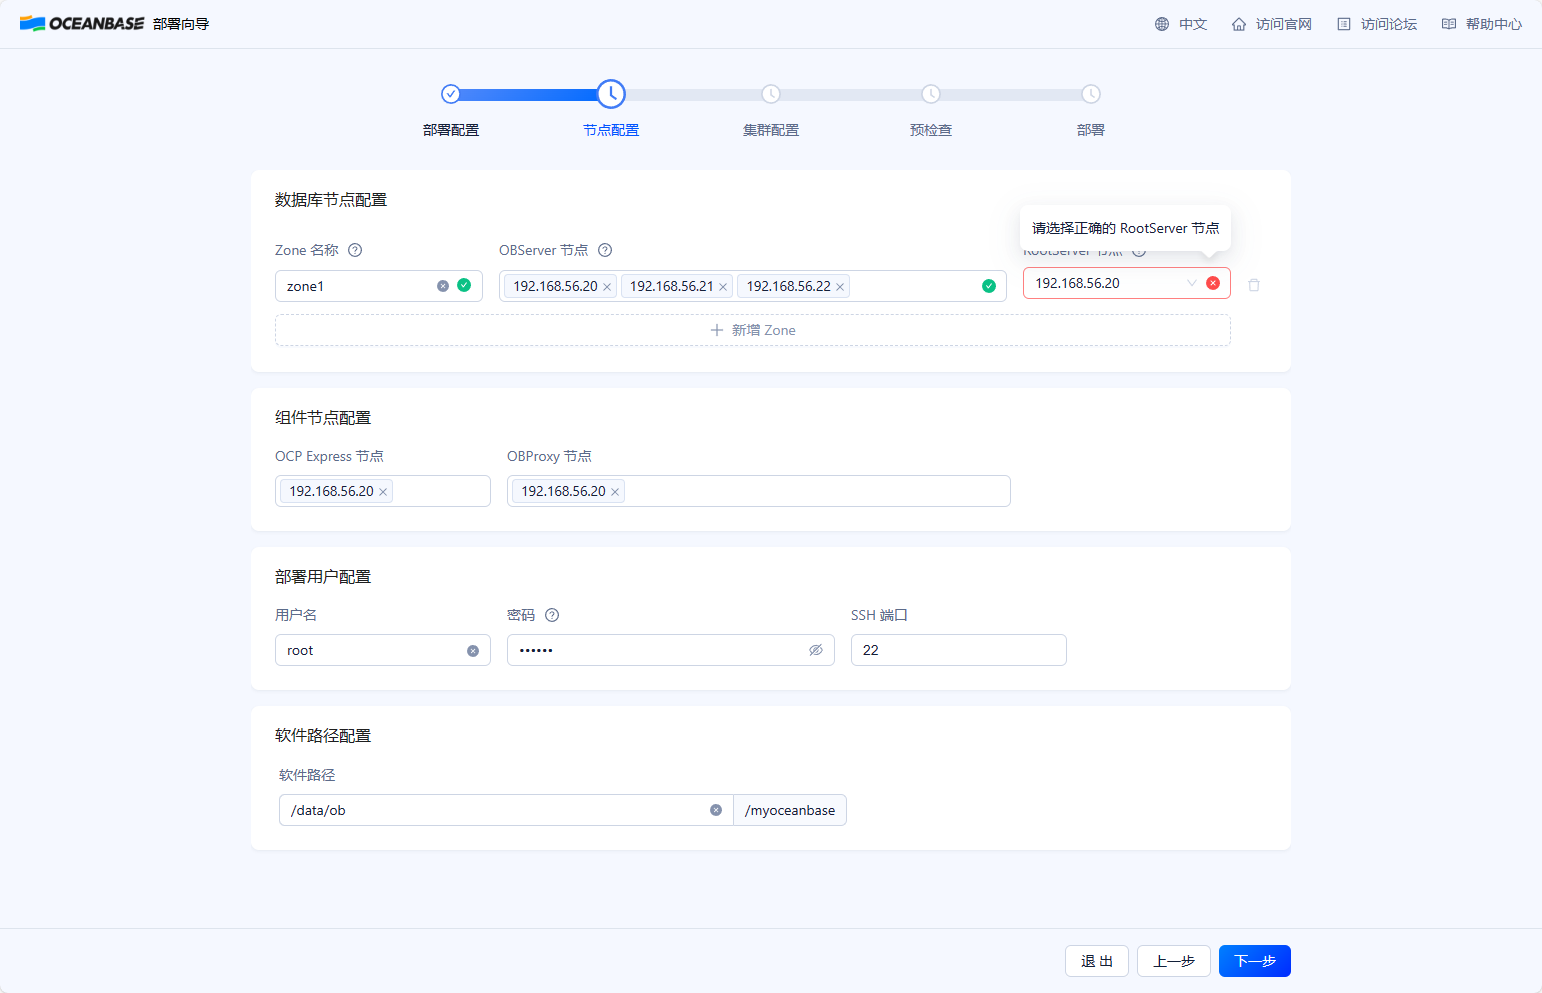Click the green check in the Zone name field
1542x993 pixels.
coord(464,285)
